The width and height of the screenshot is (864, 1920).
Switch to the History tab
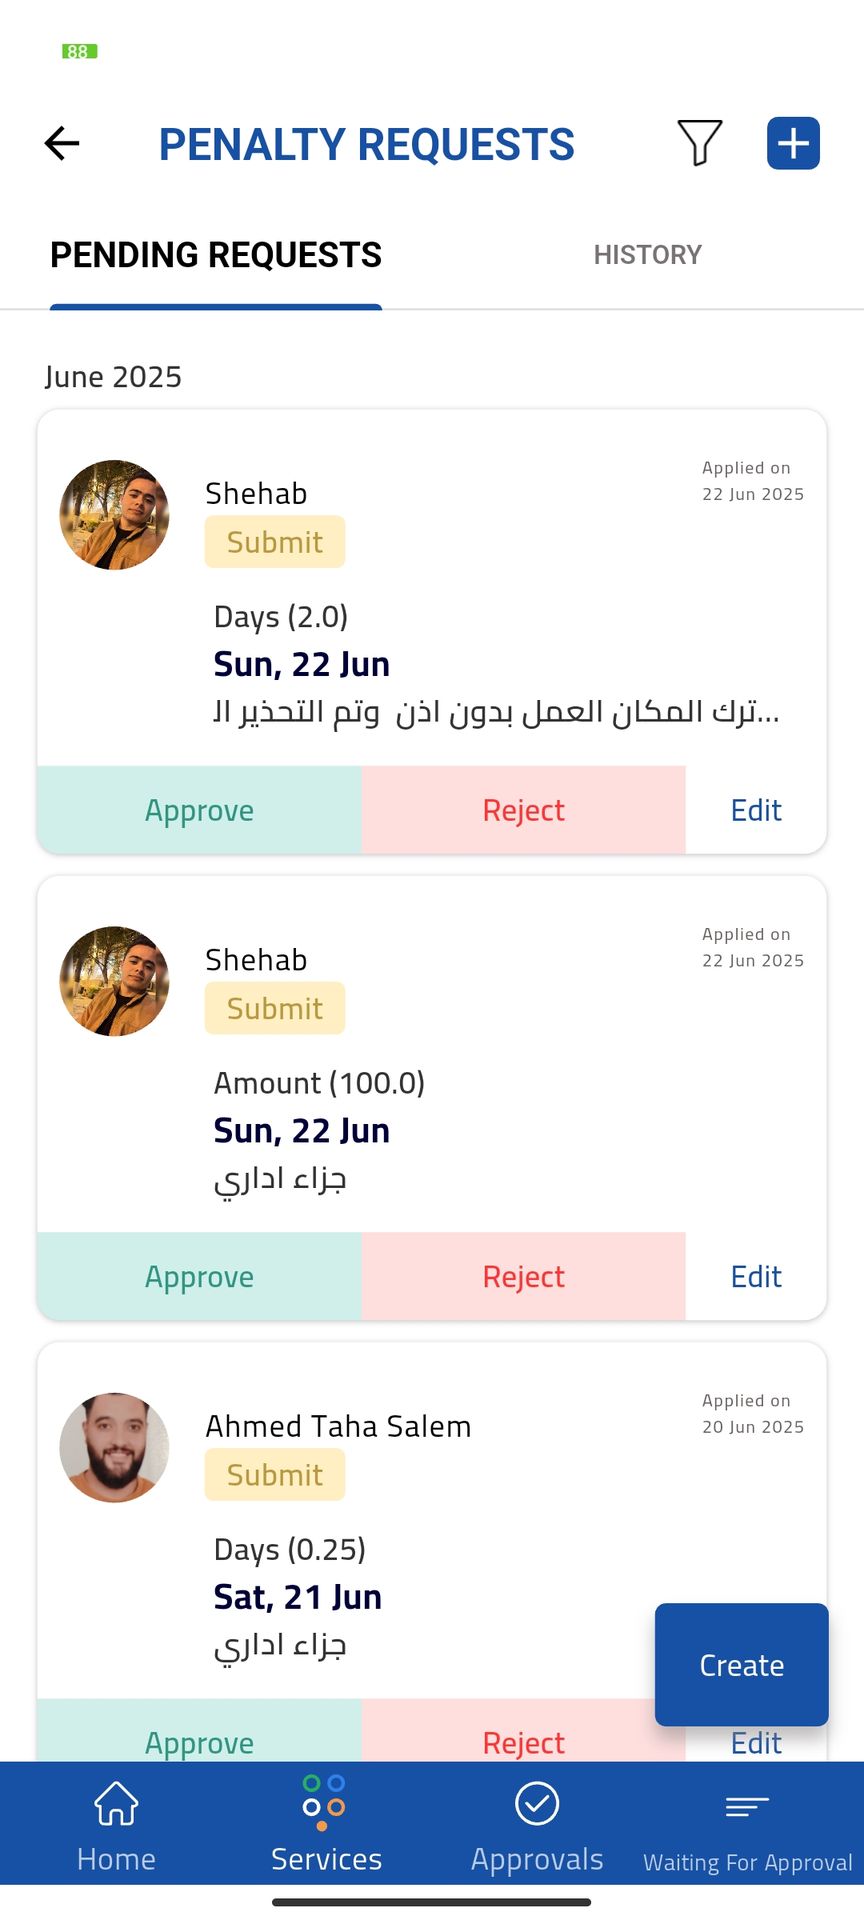[647, 255]
